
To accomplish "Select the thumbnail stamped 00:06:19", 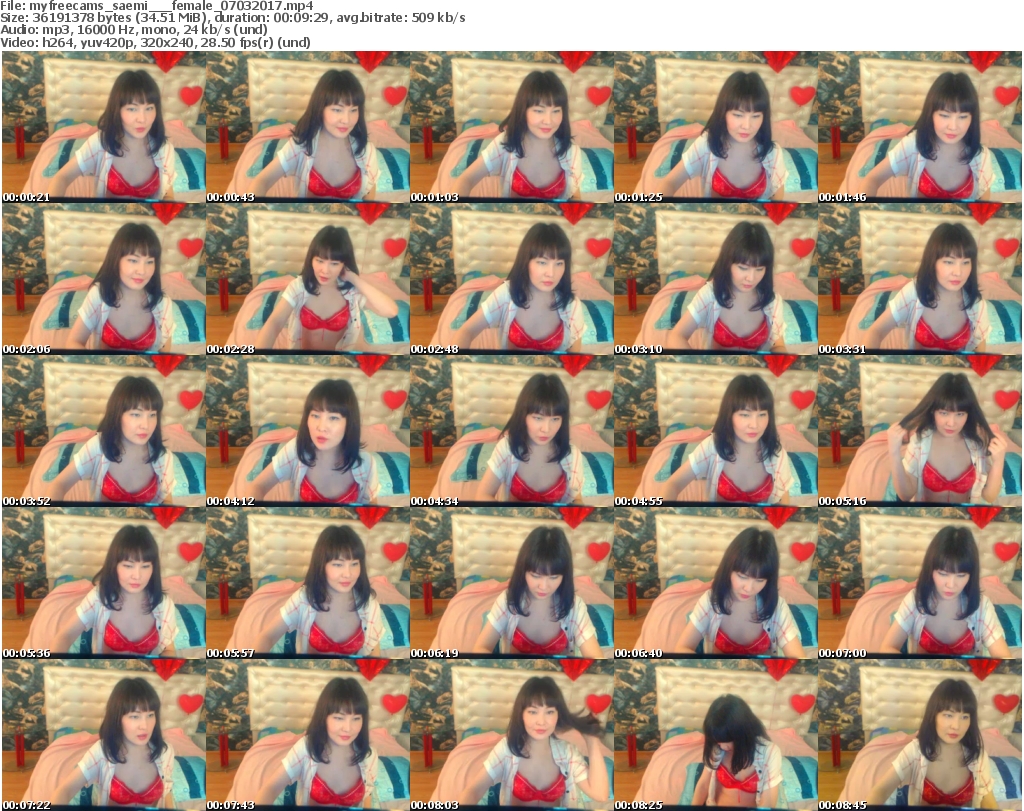I will [x=511, y=583].
